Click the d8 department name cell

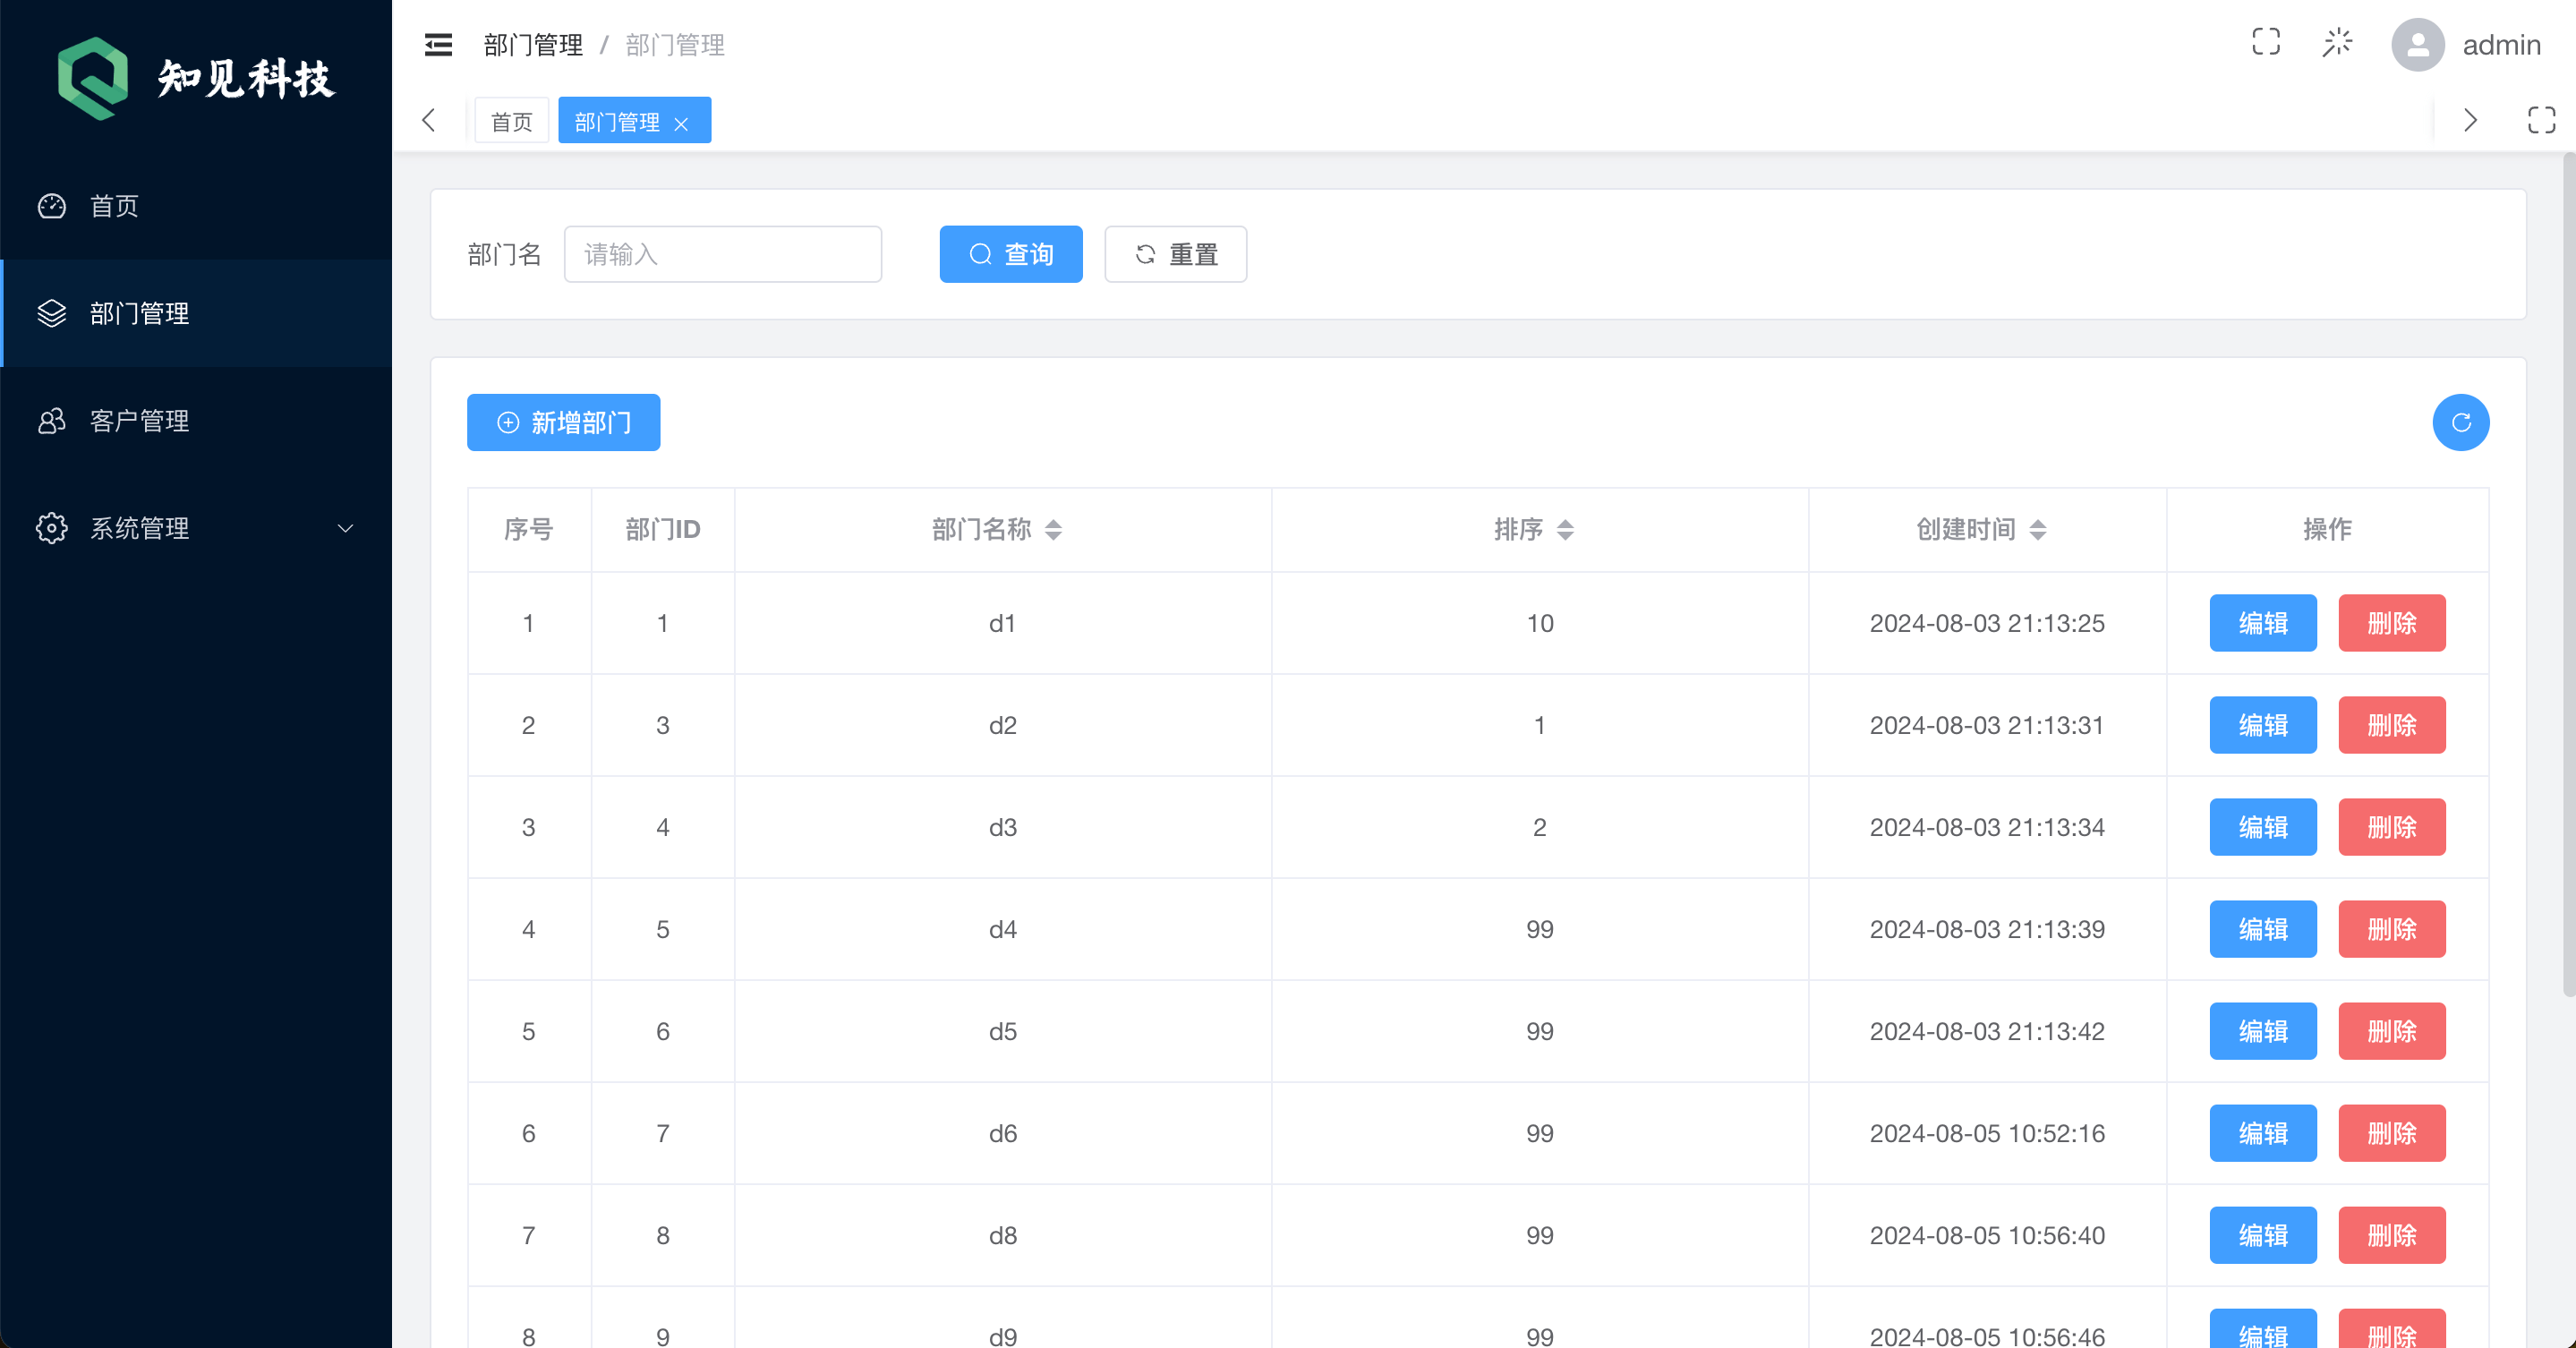point(1003,1235)
